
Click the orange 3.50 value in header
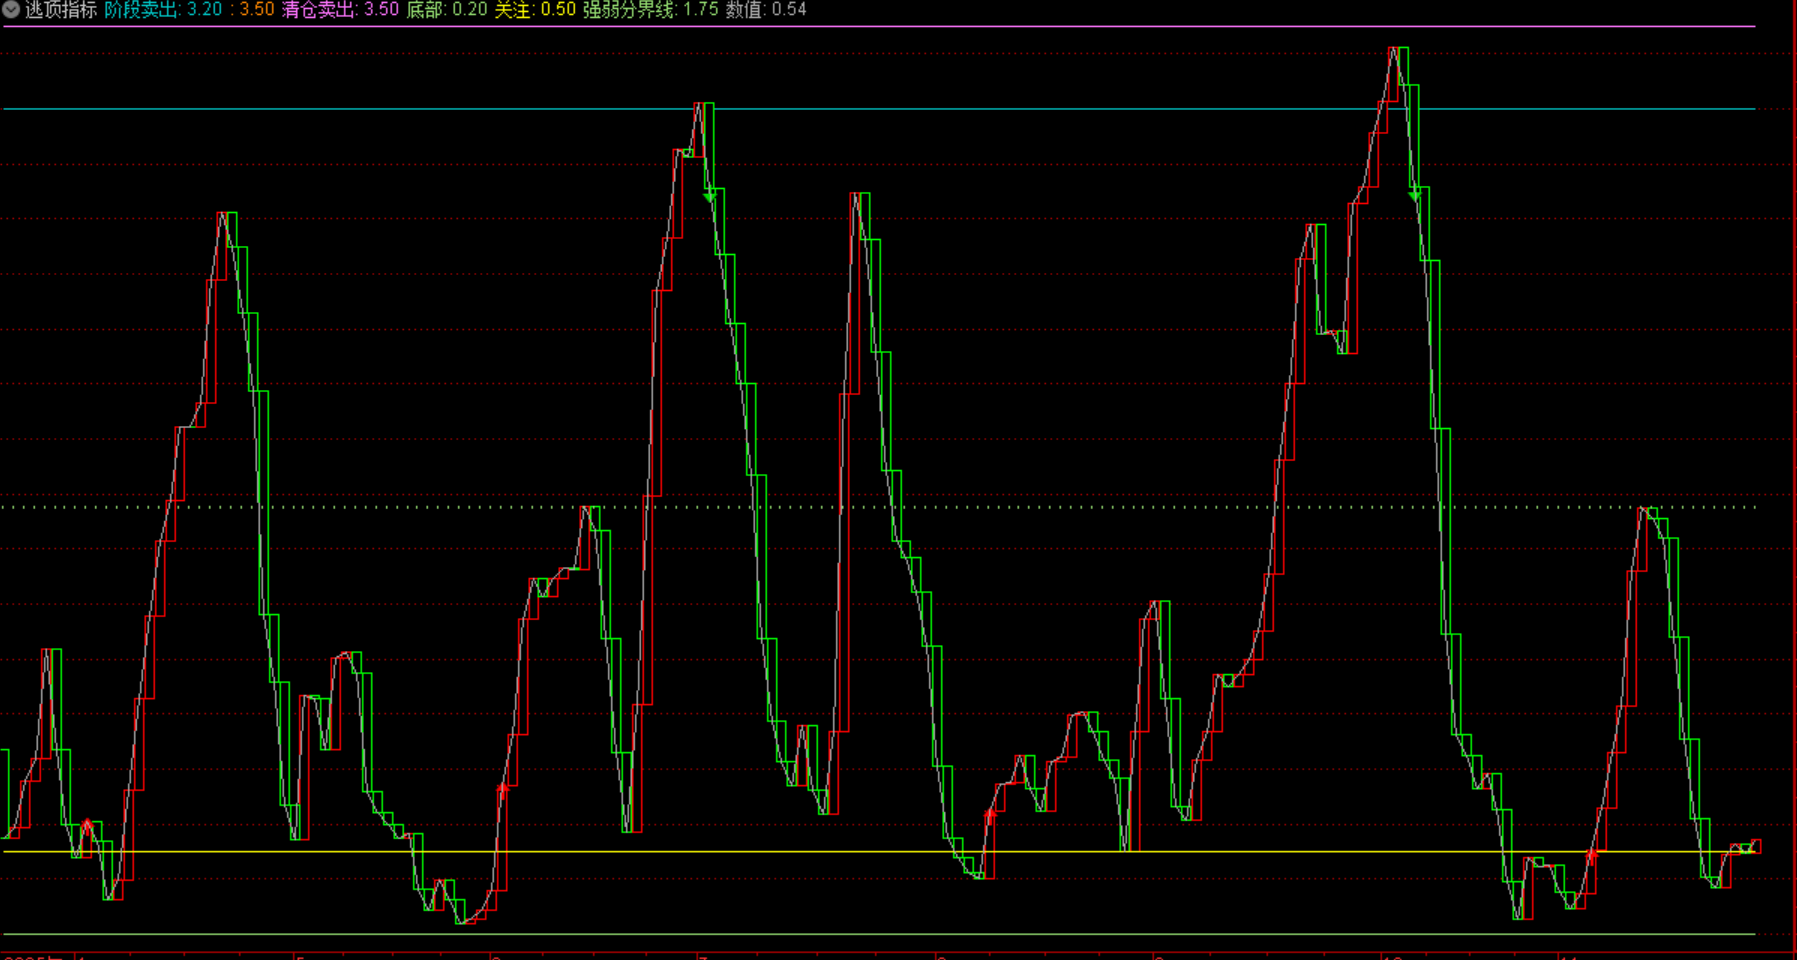256,10
